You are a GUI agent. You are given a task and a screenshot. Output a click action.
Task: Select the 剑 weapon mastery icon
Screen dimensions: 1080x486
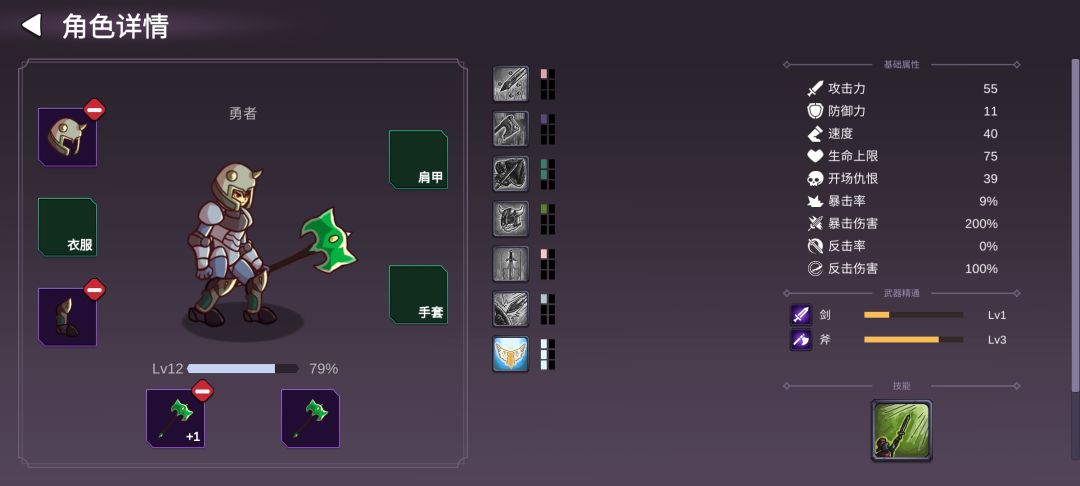point(801,315)
